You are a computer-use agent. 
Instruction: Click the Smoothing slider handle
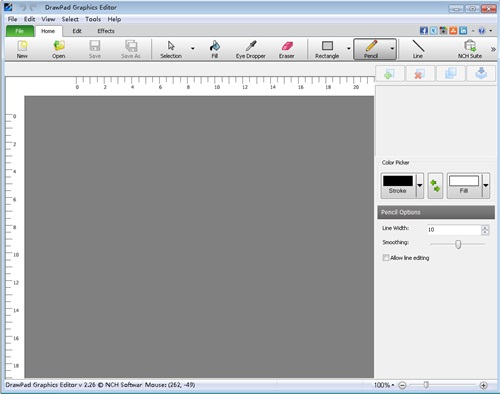click(x=458, y=244)
